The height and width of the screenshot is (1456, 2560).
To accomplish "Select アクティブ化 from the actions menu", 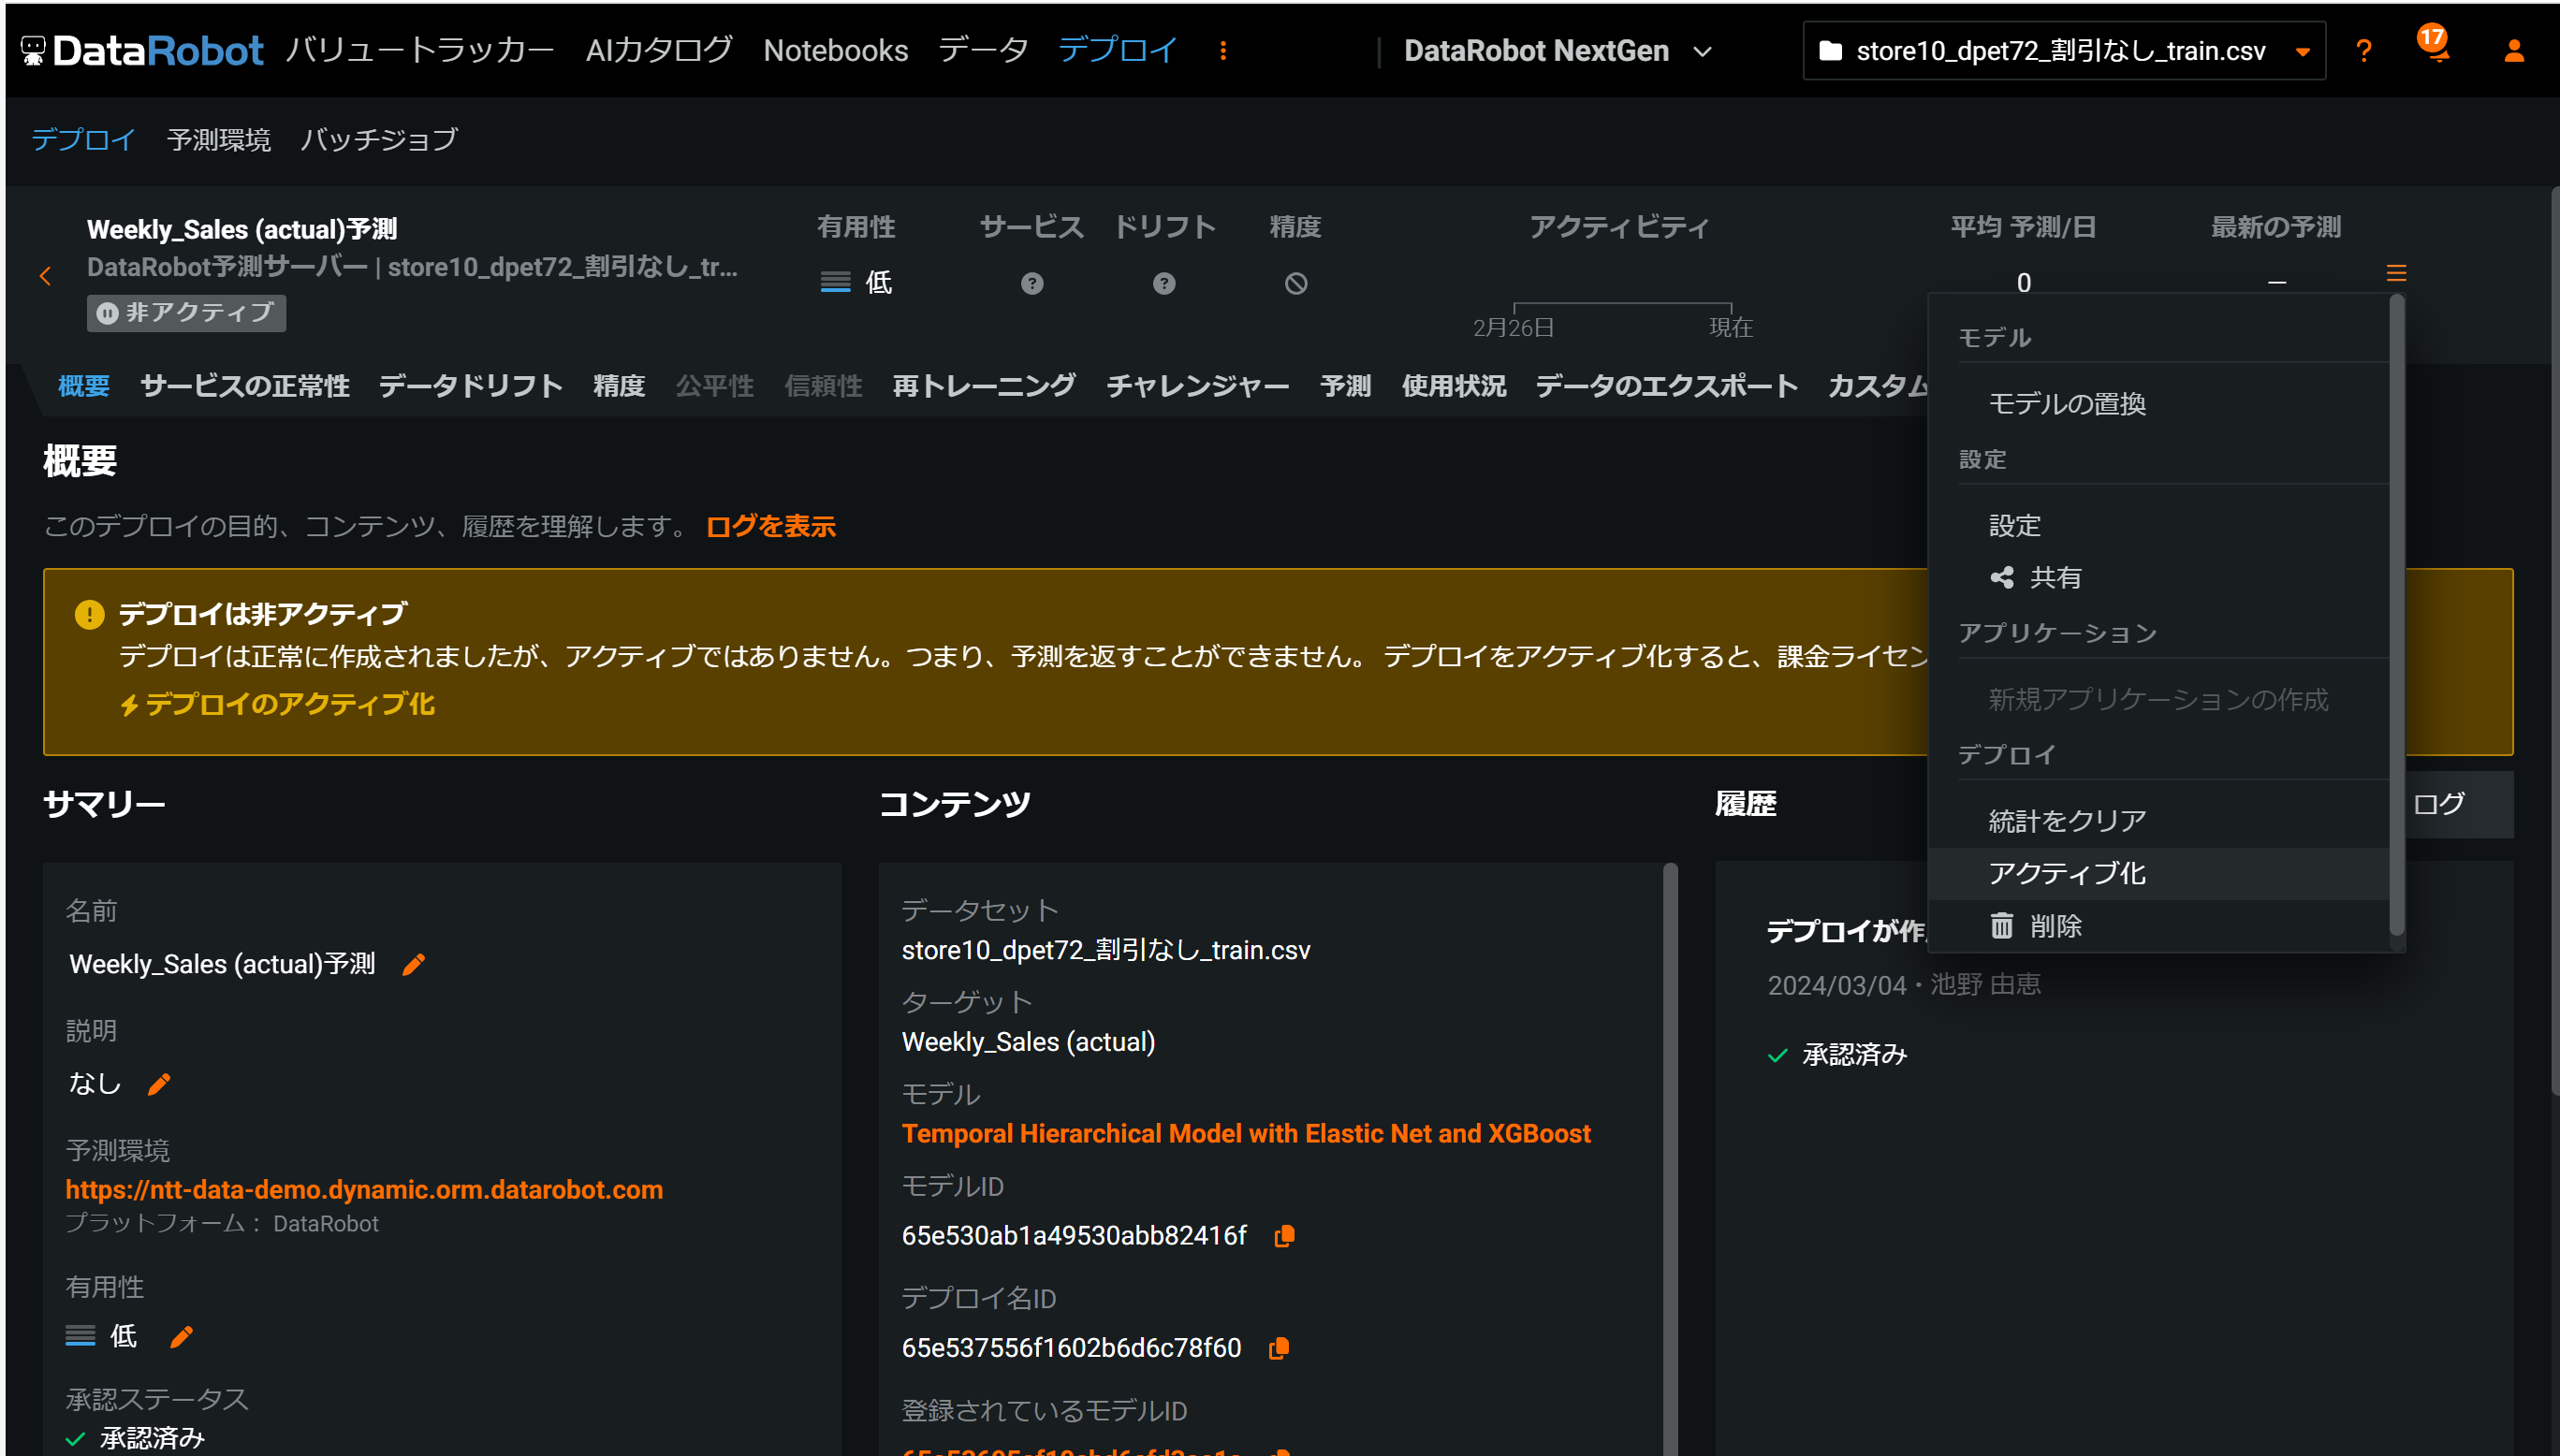I will [x=2066, y=873].
